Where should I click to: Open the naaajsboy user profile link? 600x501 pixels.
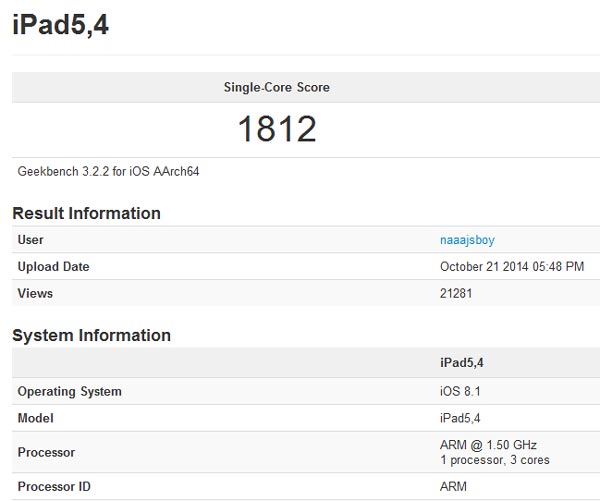pos(466,240)
